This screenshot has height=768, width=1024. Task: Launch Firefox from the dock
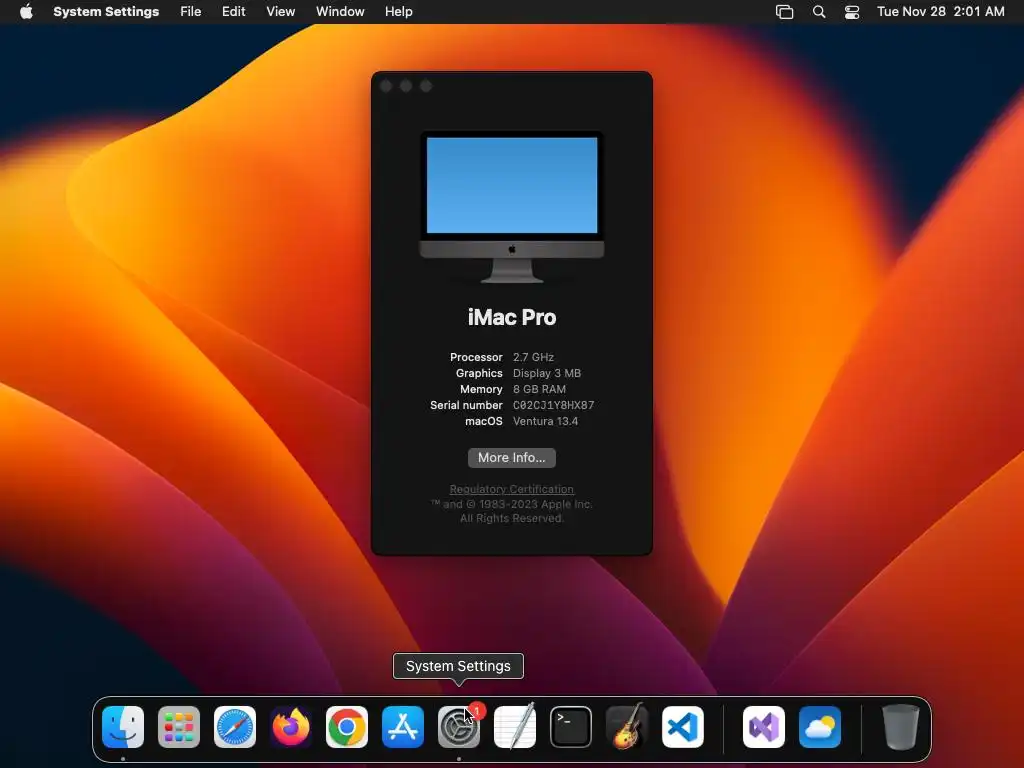(x=291, y=727)
